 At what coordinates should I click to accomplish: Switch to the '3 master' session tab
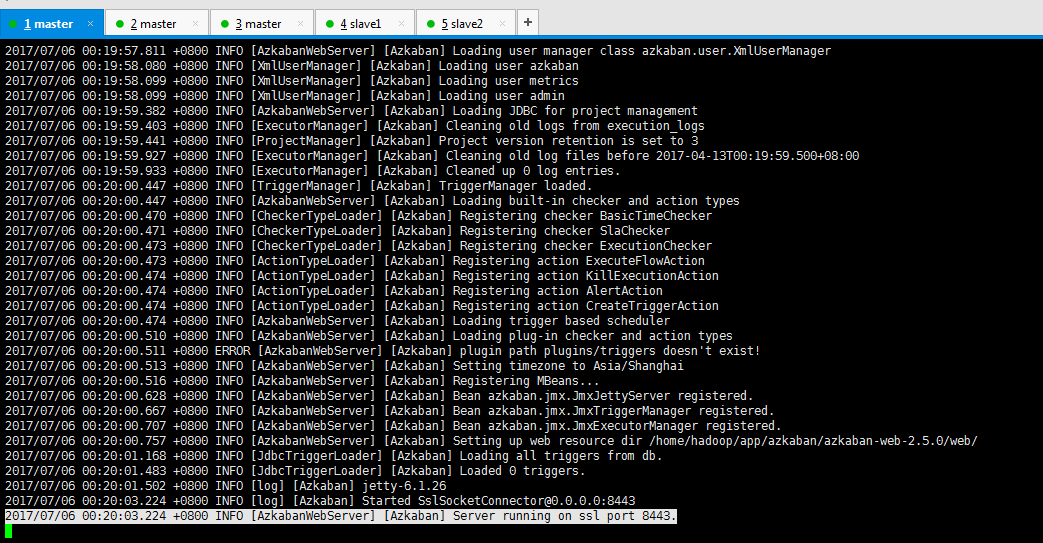[262, 23]
